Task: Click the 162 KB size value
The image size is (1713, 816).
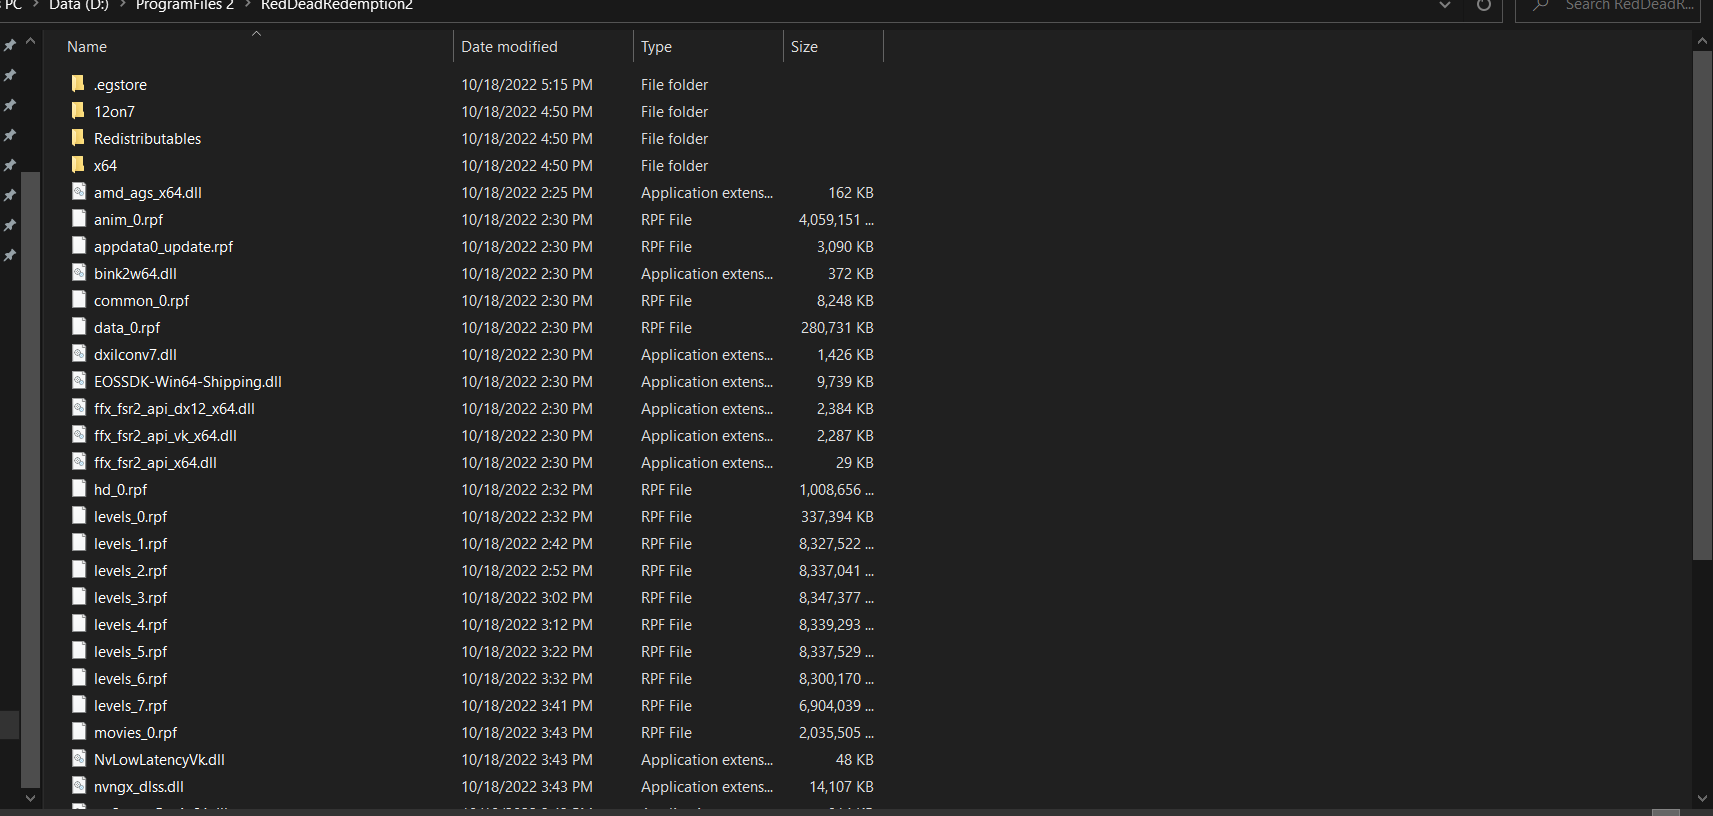Action: coord(851,193)
